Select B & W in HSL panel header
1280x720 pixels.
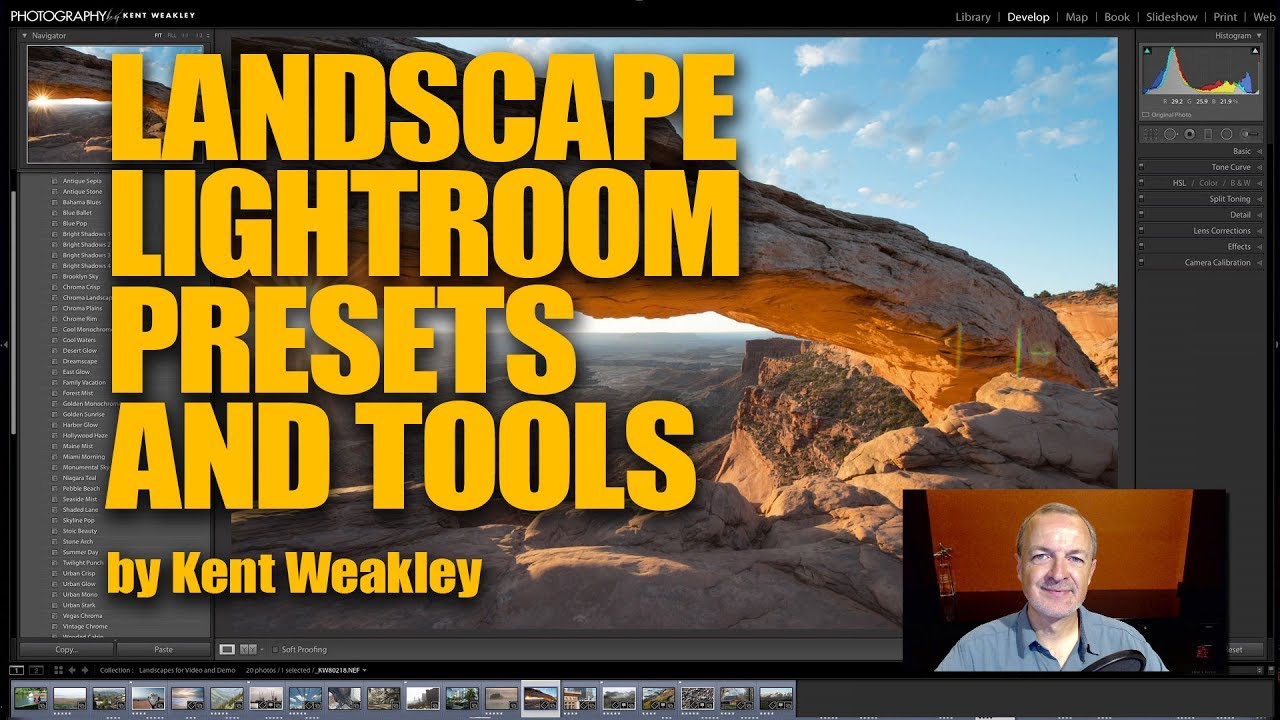coord(1240,183)
